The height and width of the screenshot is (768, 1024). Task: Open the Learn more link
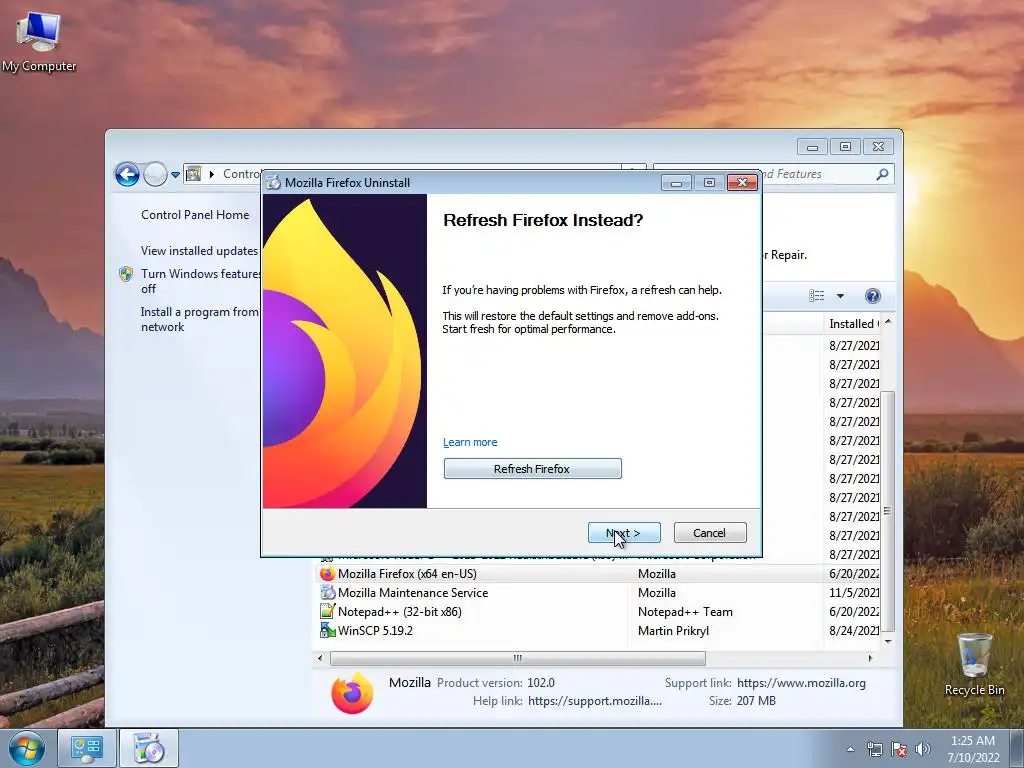tap(470, 442)
